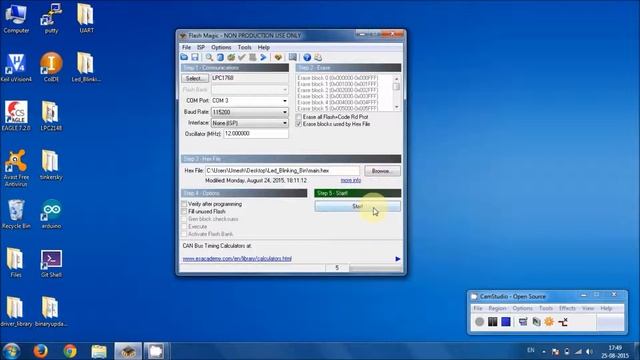Image resolution: width=640 pixels, height=360 pixels.
Task: Click the Open file icon in Flash Magic toolbar
Action: (x=184, y=58)
